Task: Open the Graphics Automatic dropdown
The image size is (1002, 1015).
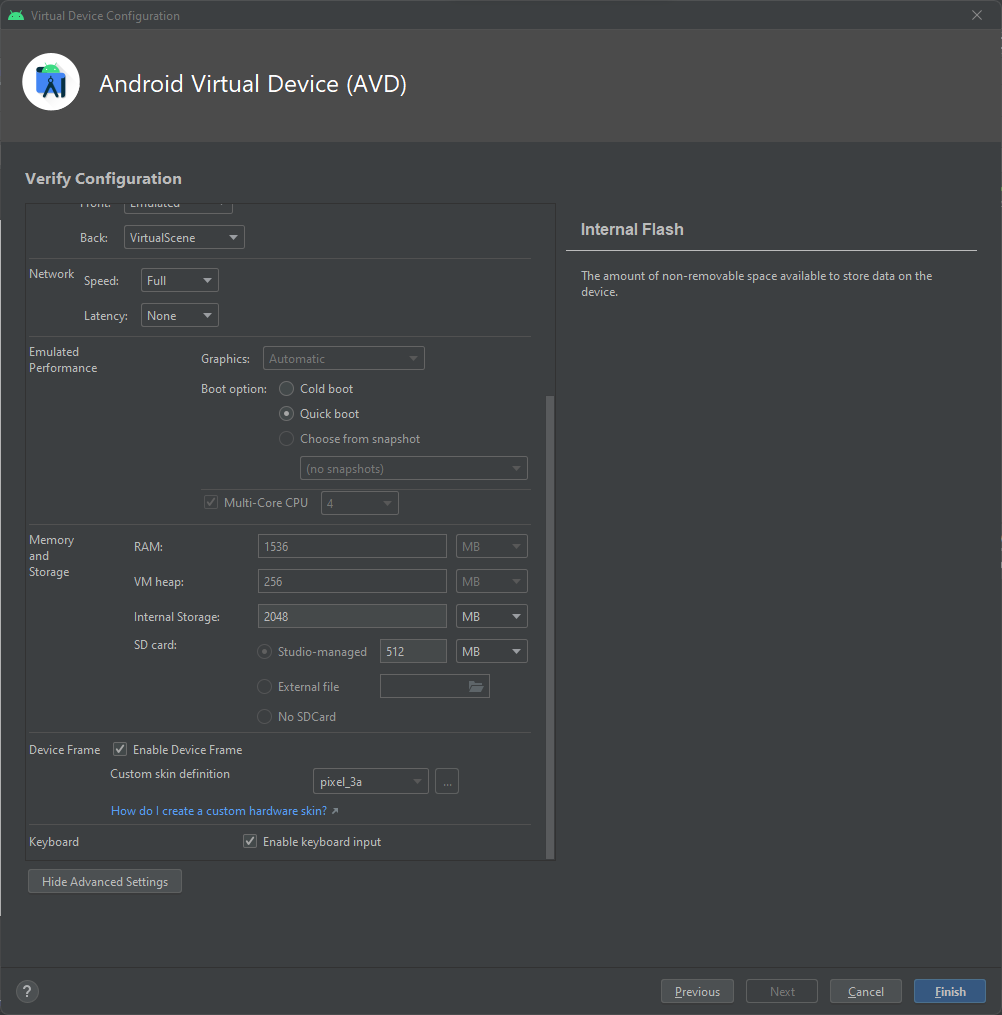Action: point(344,358)
